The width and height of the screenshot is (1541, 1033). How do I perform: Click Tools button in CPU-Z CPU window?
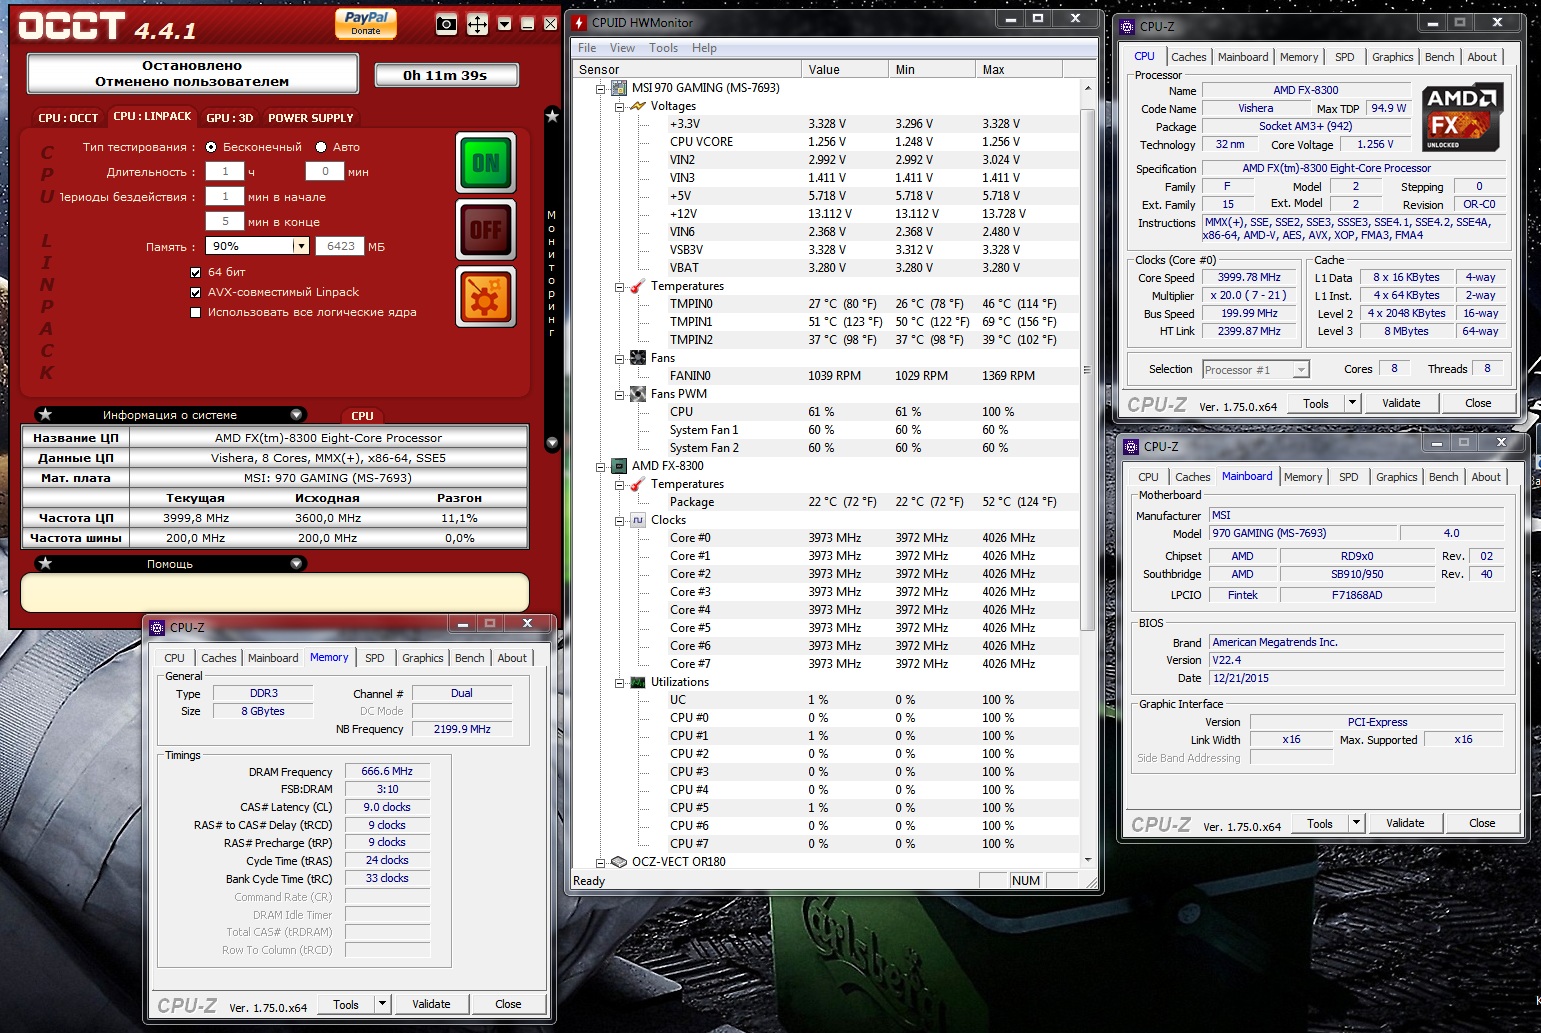(1316, 403)
